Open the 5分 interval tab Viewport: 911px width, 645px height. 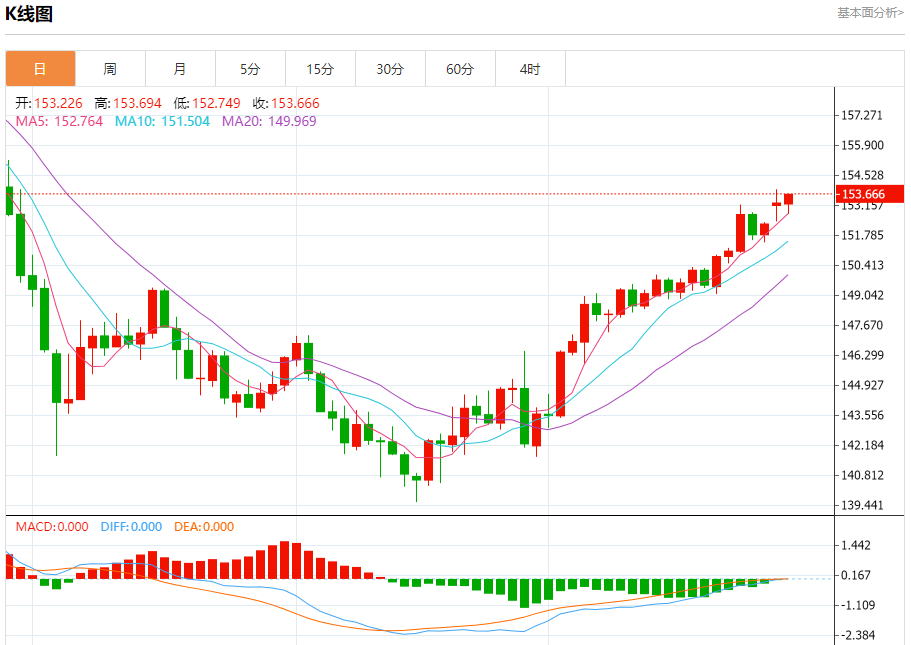(250, 69)
